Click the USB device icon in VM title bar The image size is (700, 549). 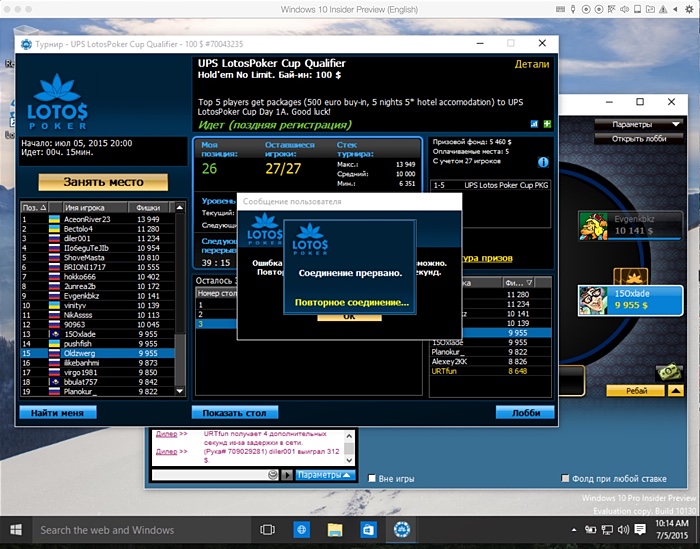click(573, 9)
